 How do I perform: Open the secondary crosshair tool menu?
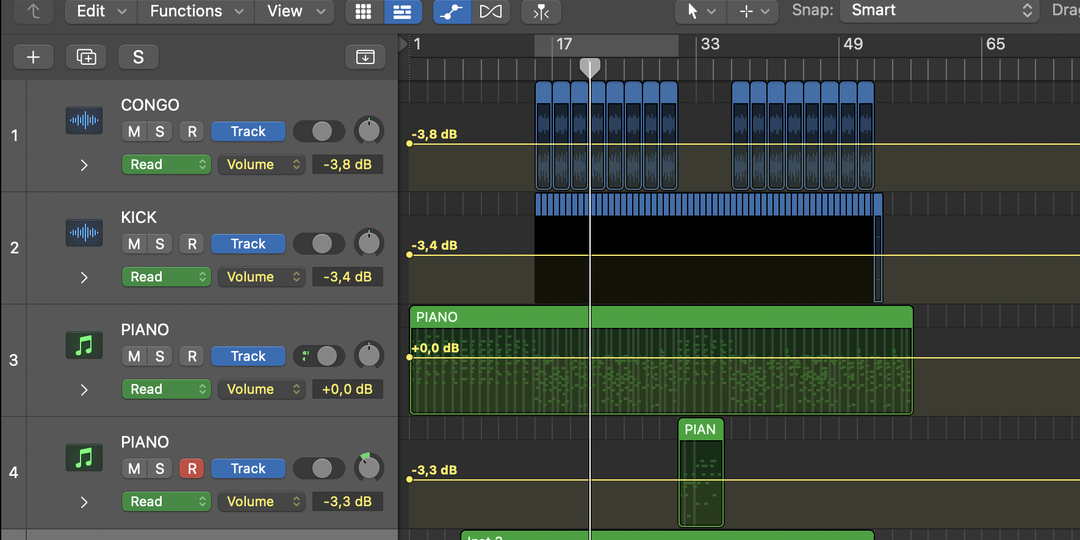(753, 11)
